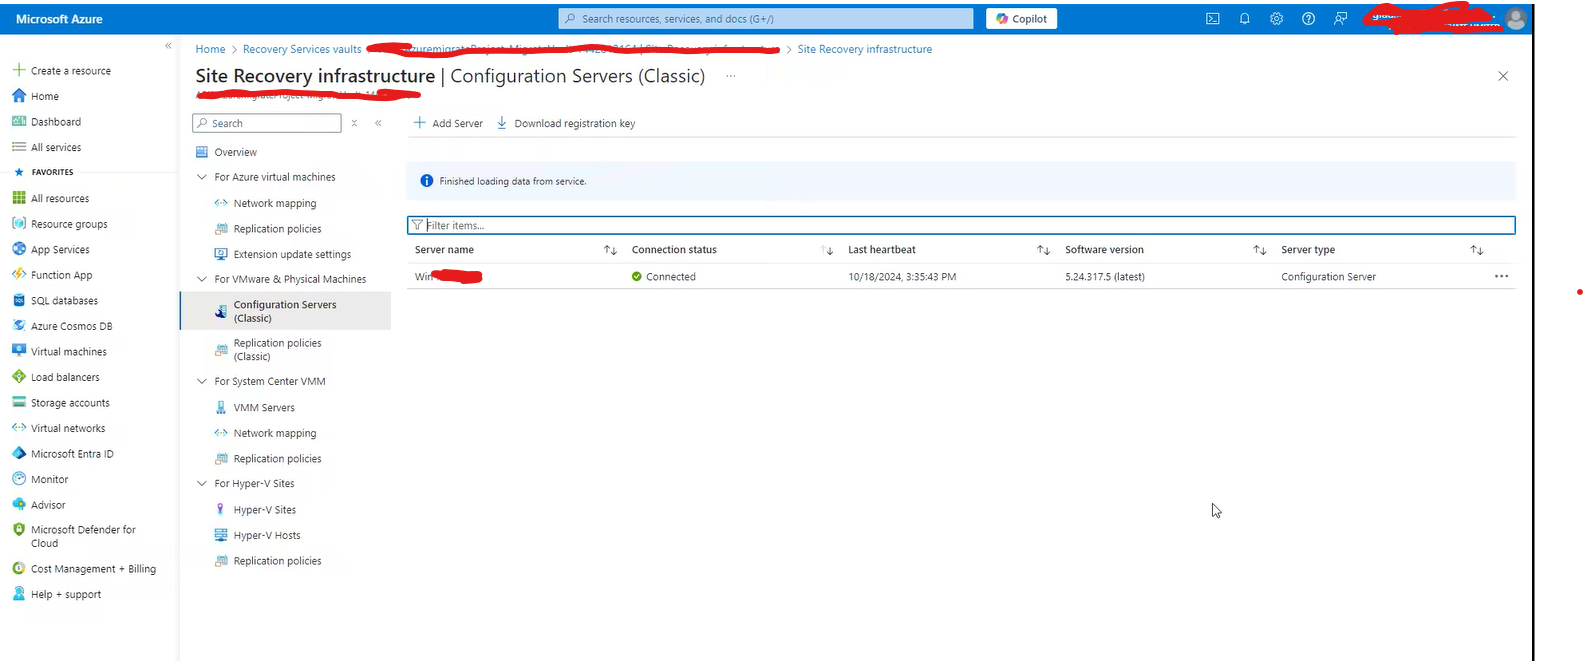Open Azure Cosmos DB

click(x=62, y=326)
